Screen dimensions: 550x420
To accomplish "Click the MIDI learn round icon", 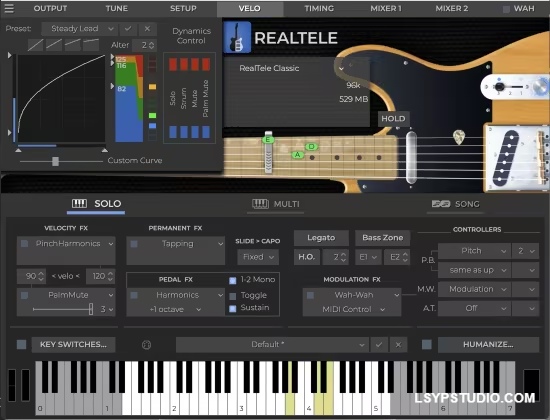I will pos(146,345).
